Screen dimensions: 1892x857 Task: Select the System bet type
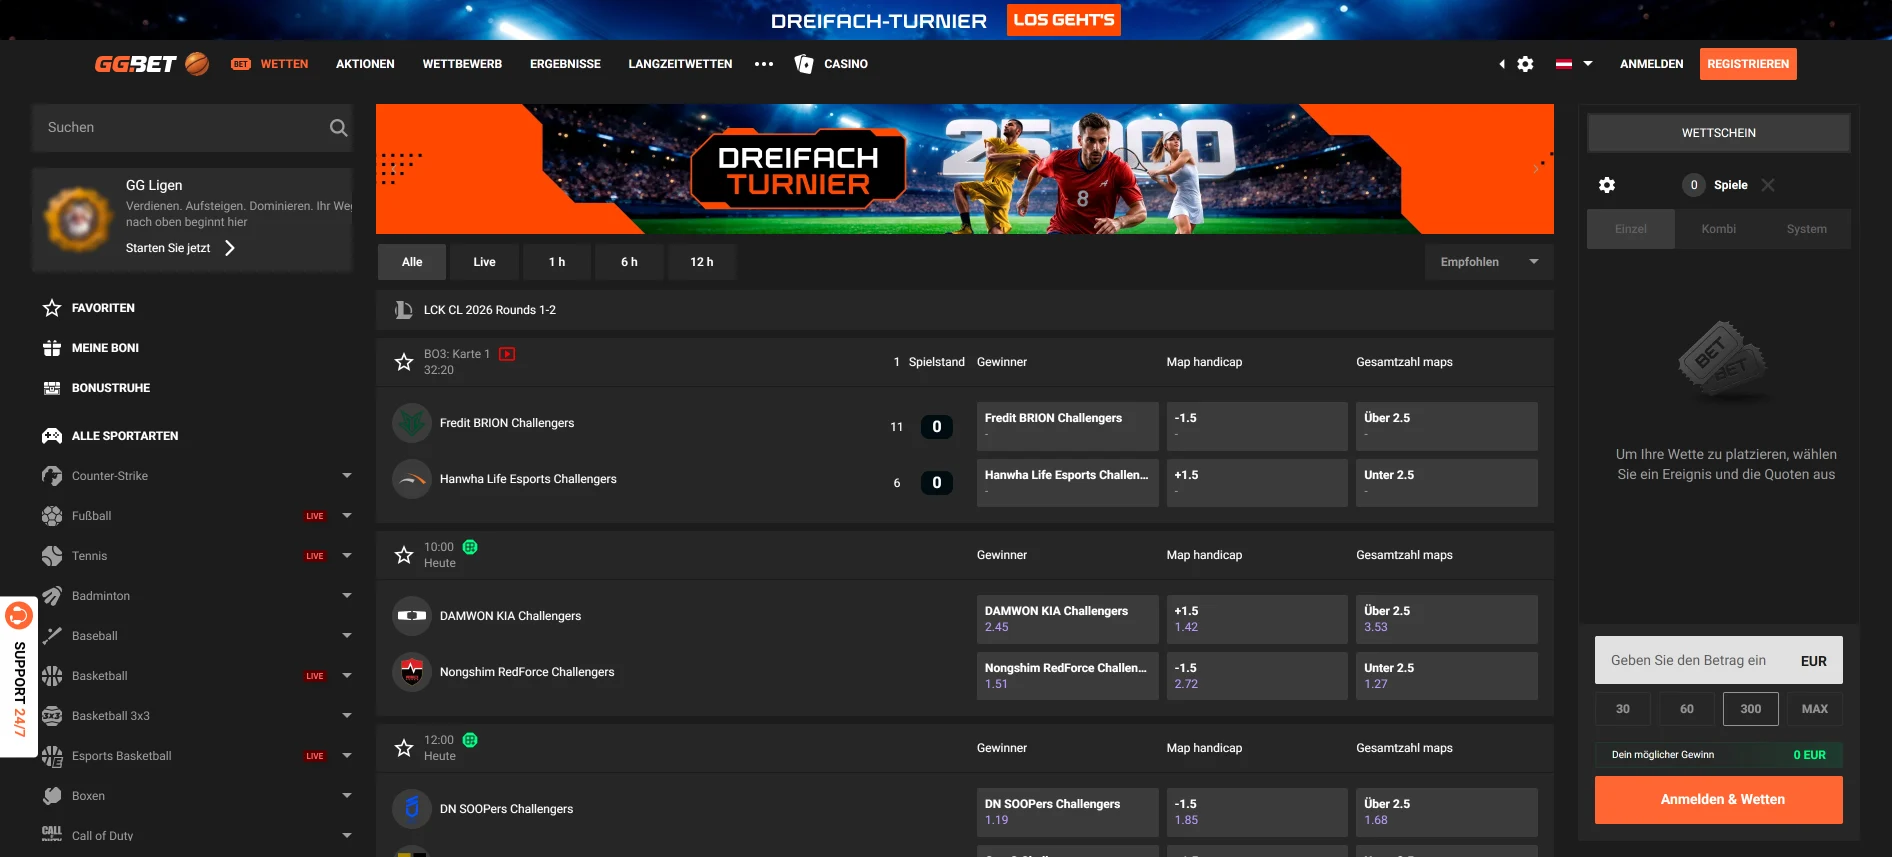pyautogui.click(x=1807, y=229)
